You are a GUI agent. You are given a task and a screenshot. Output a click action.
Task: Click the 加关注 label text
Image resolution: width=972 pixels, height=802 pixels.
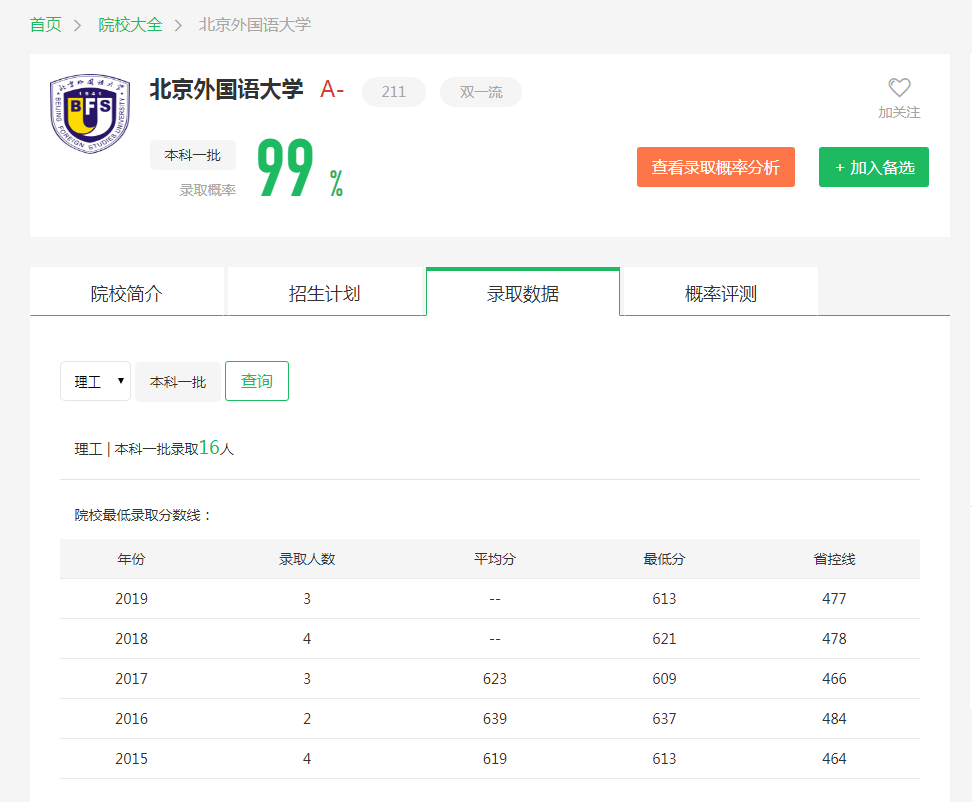click(x=899, y=112)
